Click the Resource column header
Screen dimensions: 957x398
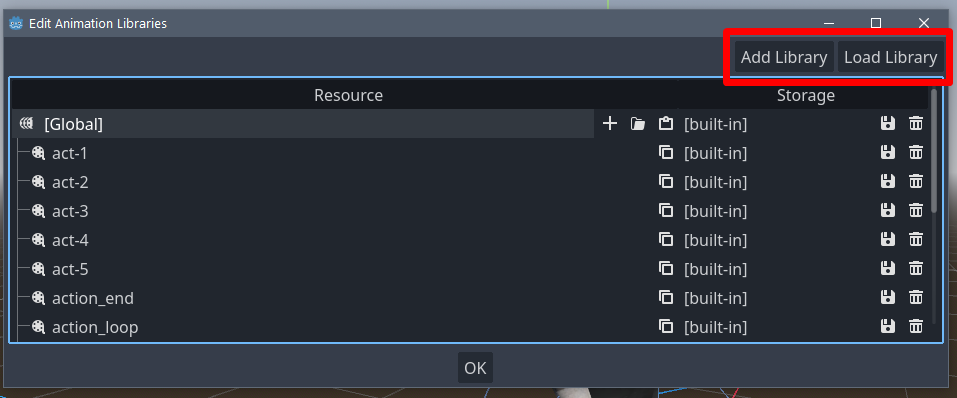(x=348, y=95)
